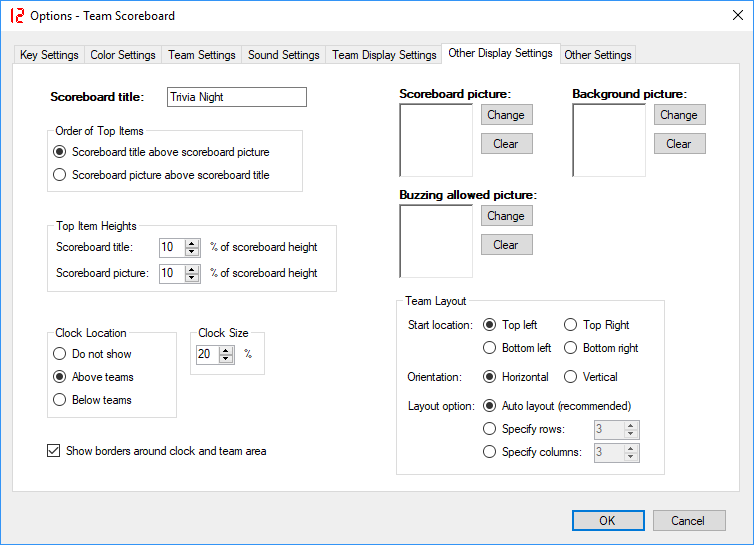Toggle 'Show borders around clock and team area'

pyautogui.click(x=54, y=451)
